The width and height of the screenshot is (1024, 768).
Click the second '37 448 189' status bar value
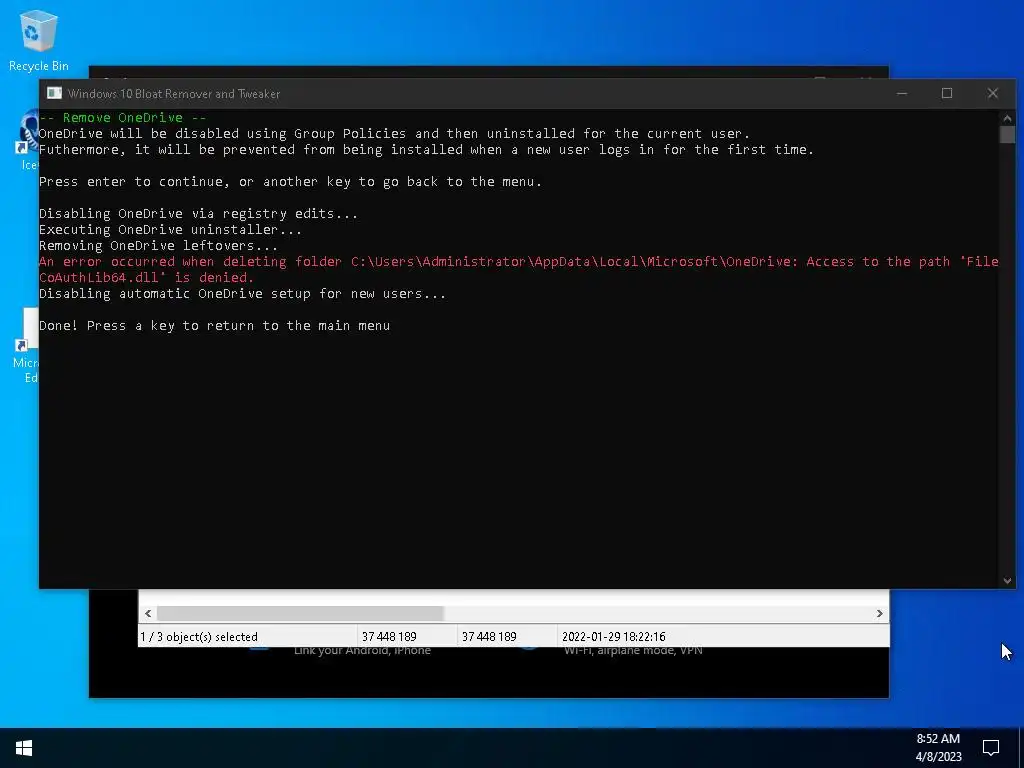(489, 637)
